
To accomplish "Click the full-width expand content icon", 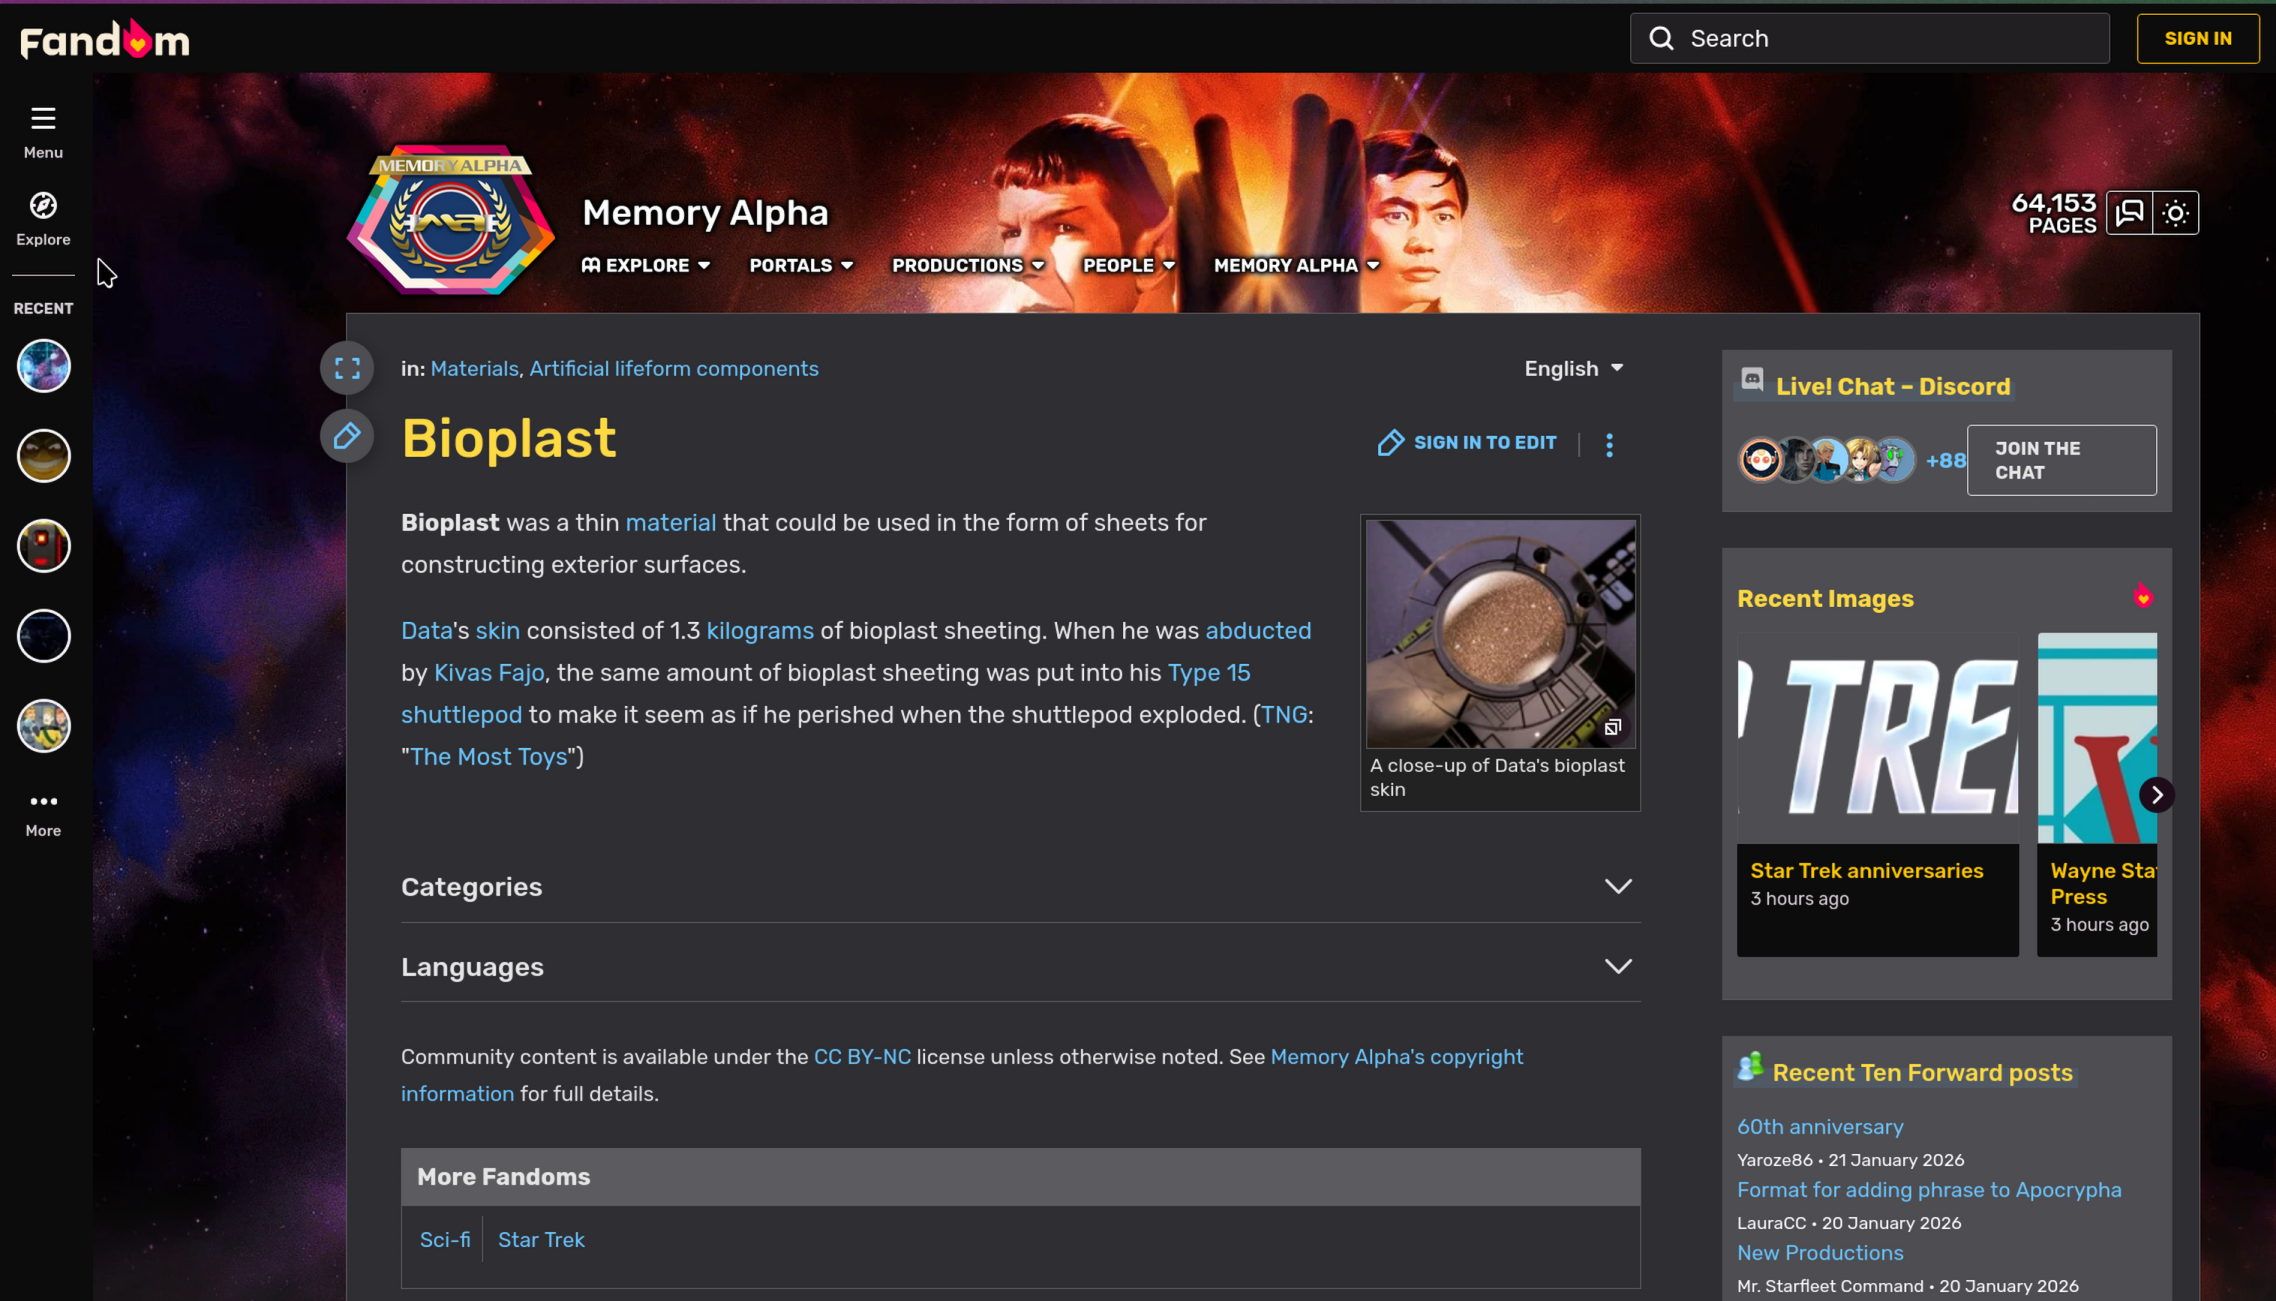I will click(347, 368).
